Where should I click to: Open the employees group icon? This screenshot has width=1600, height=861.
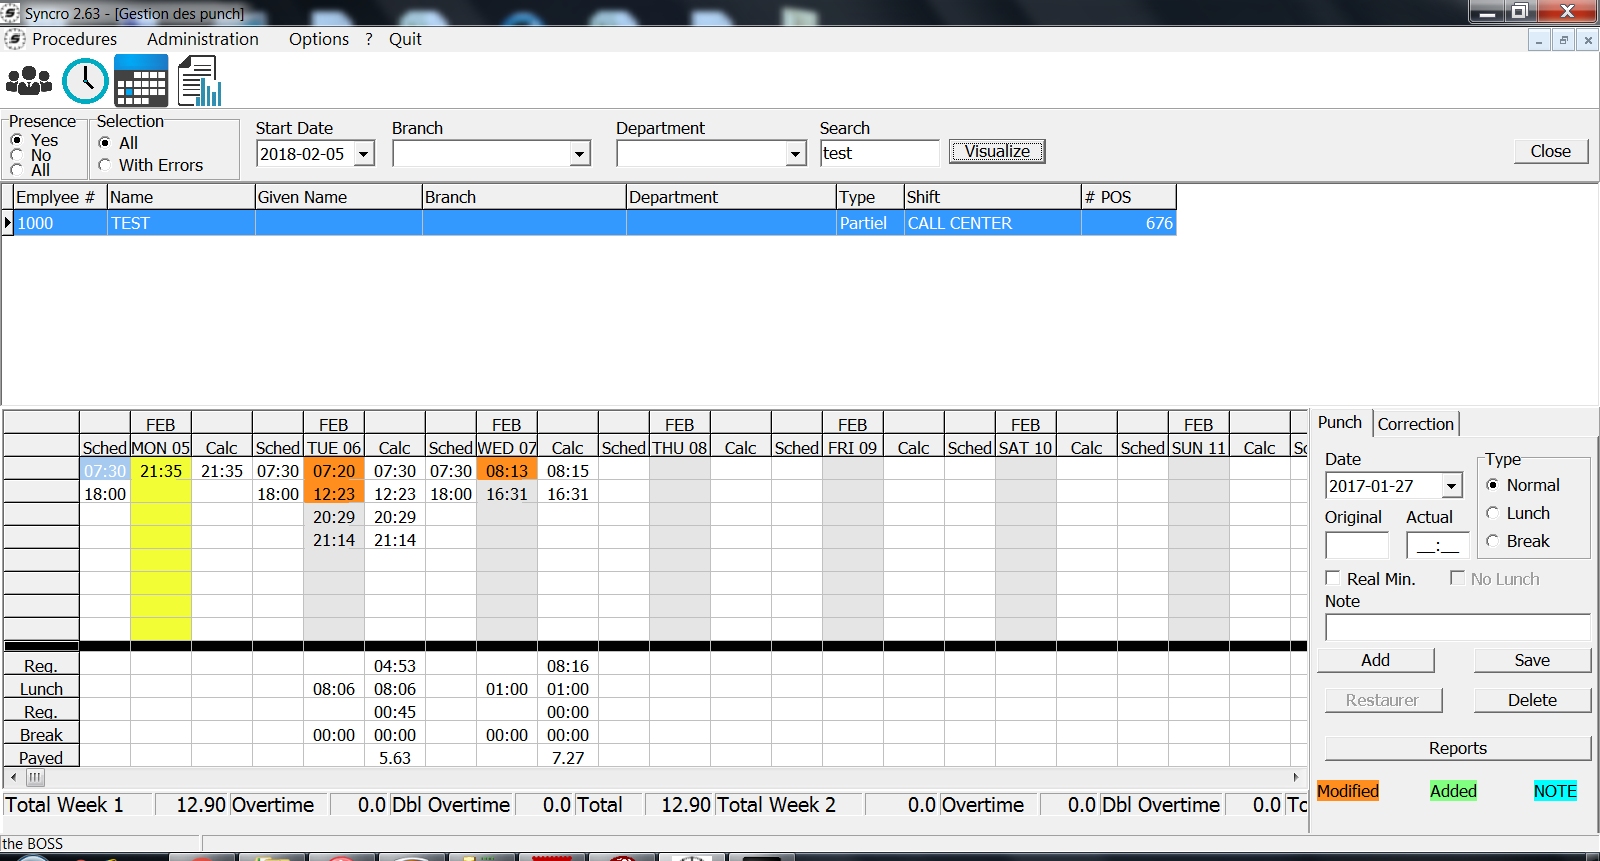point(29,81)
